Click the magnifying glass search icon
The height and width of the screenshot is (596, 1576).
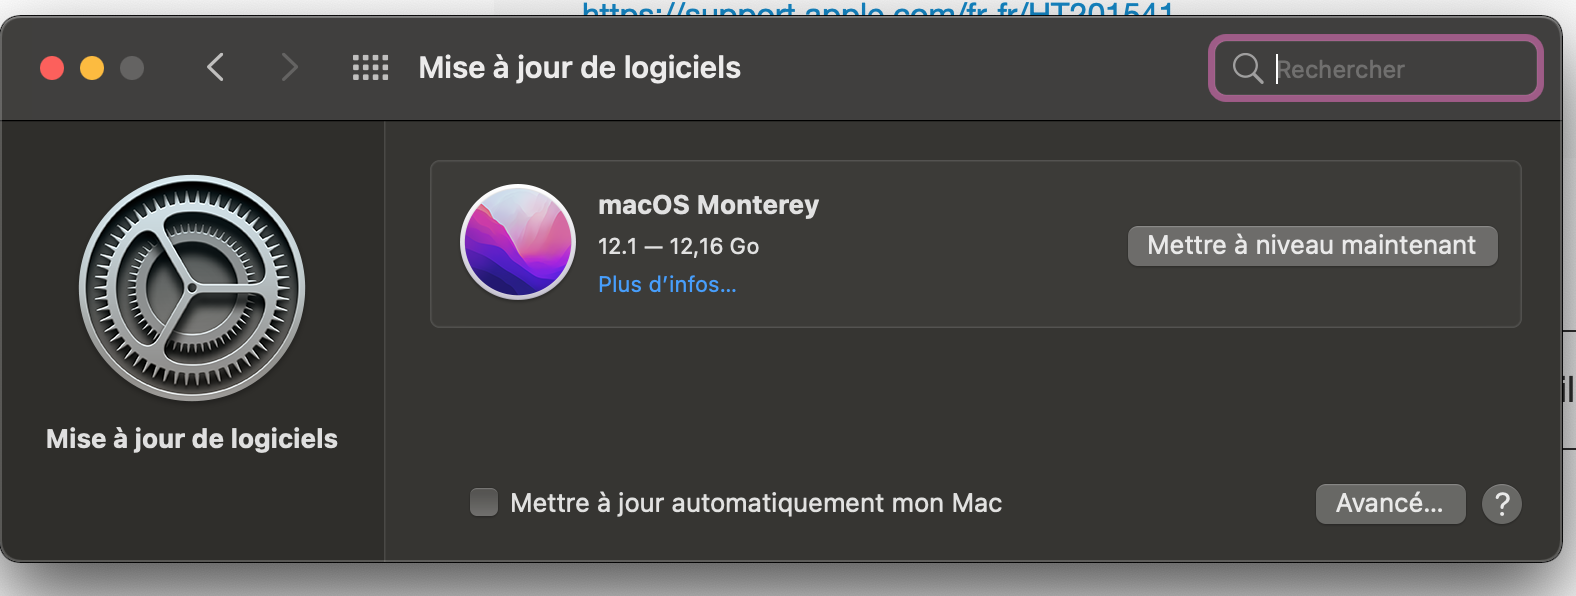coord(1247,68)
